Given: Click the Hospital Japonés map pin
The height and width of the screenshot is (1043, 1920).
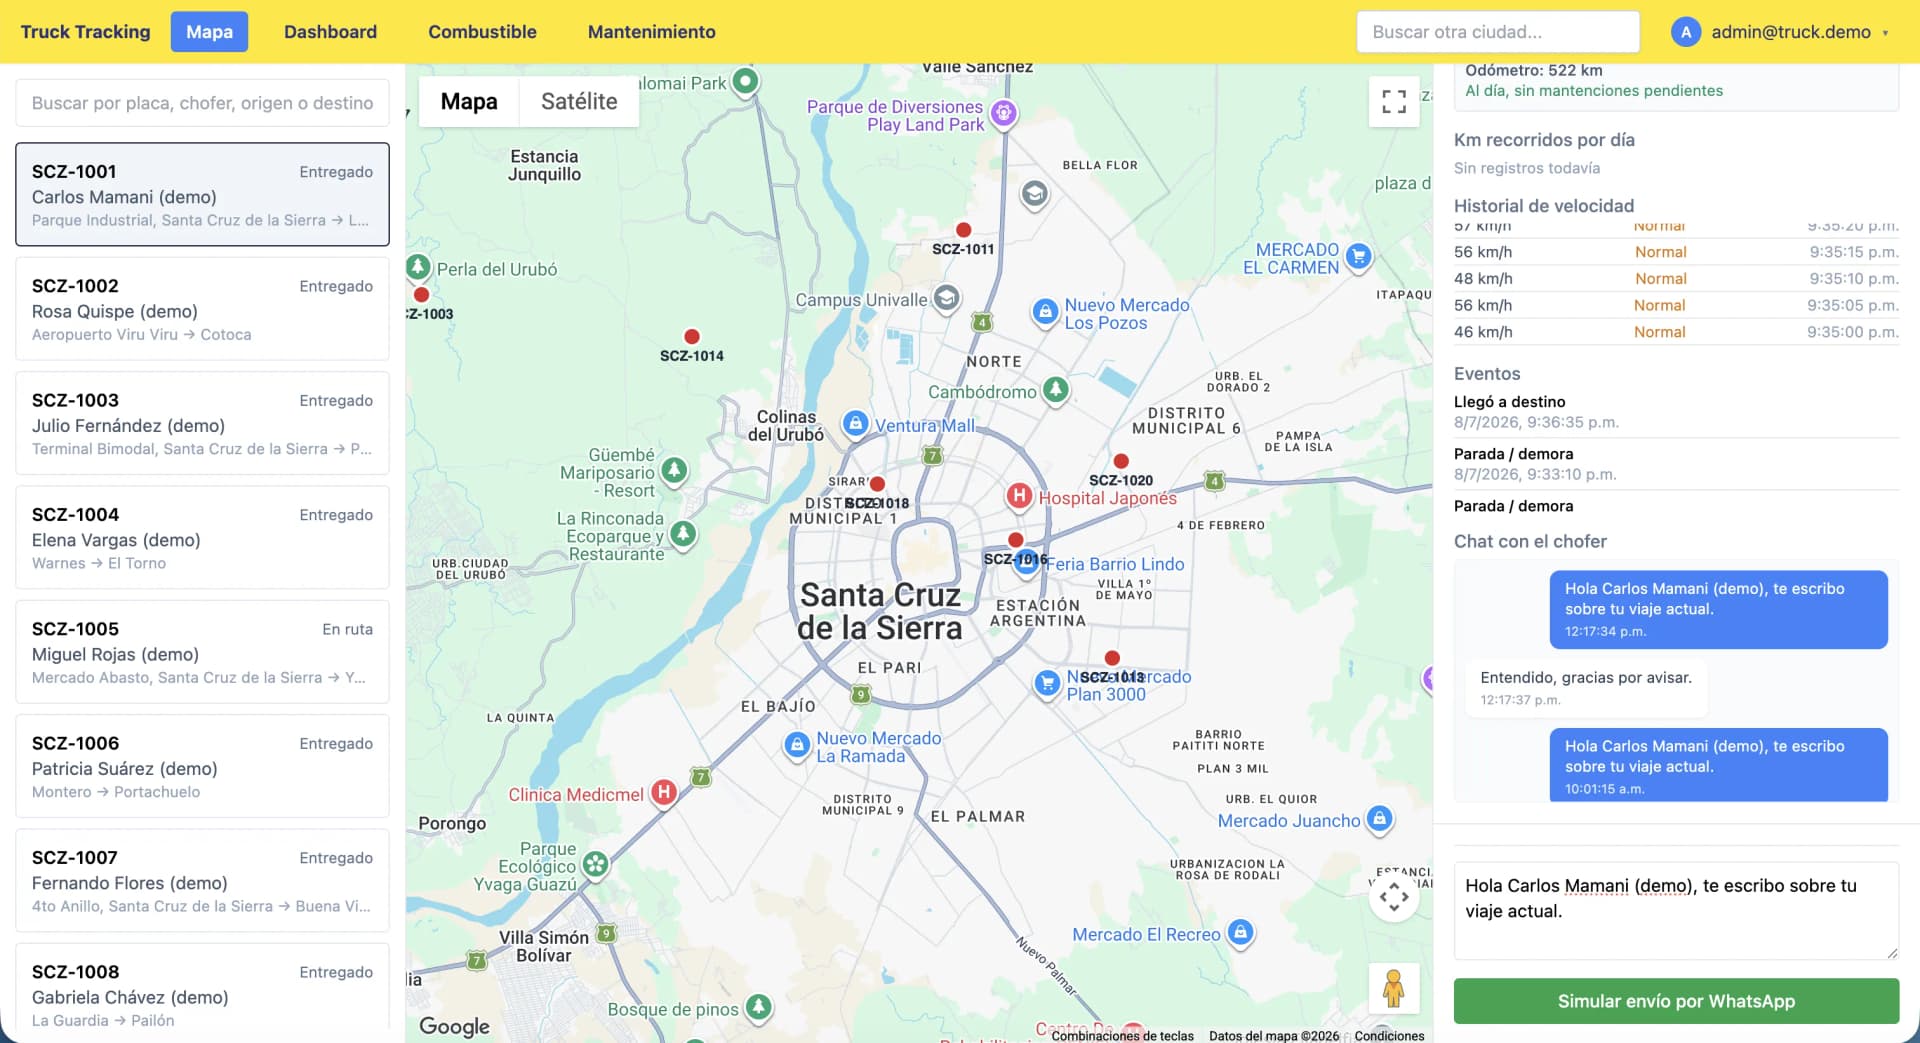Looking at the screenshot, I should 1018,495.
